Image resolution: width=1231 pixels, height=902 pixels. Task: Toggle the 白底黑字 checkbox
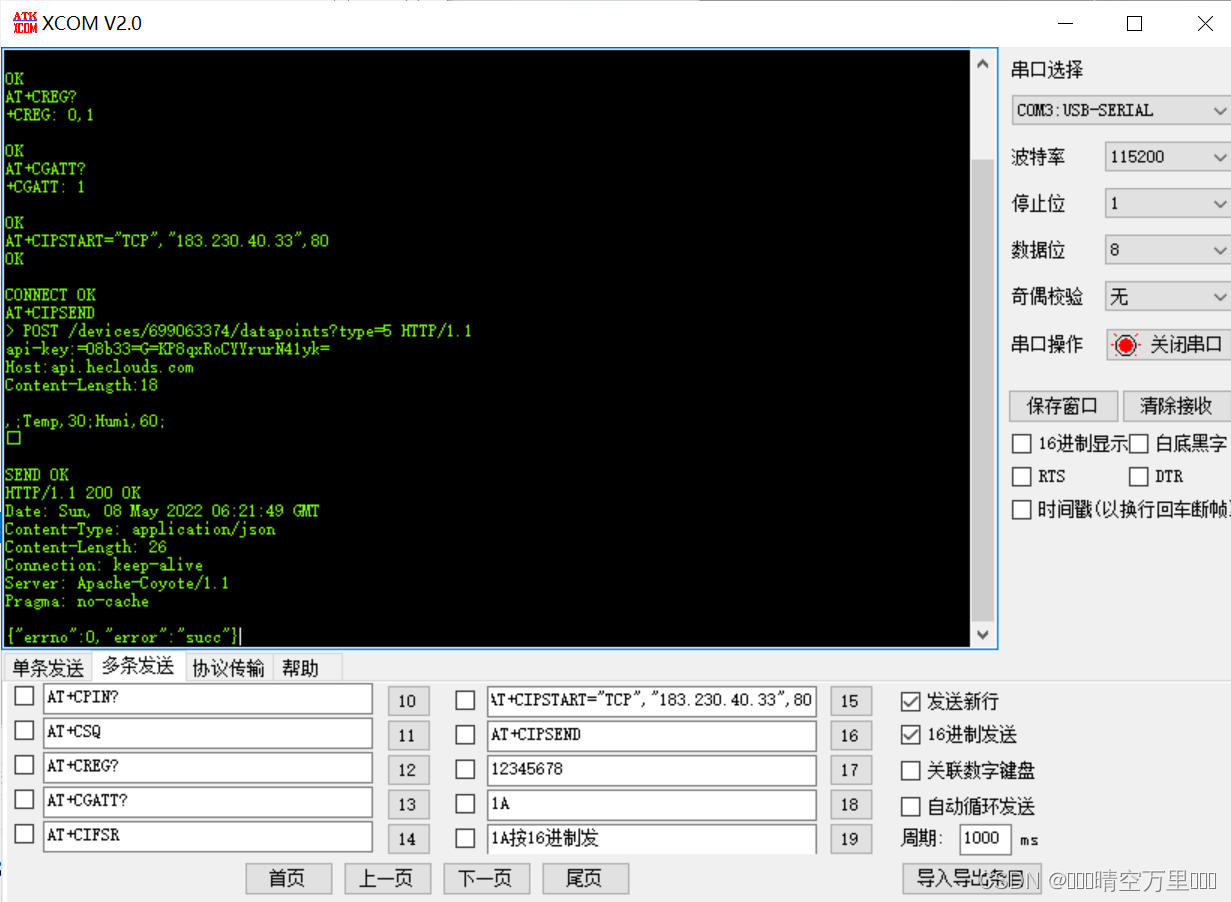pyautogui.click(x=1138, y=444)
